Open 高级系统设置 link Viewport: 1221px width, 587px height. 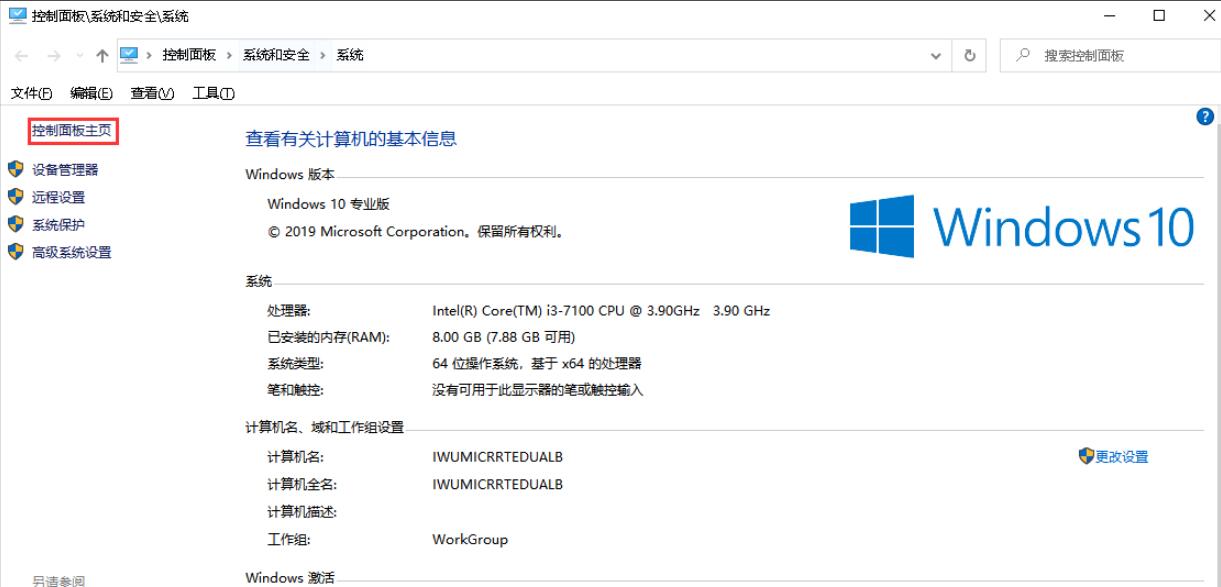(72, 252)
